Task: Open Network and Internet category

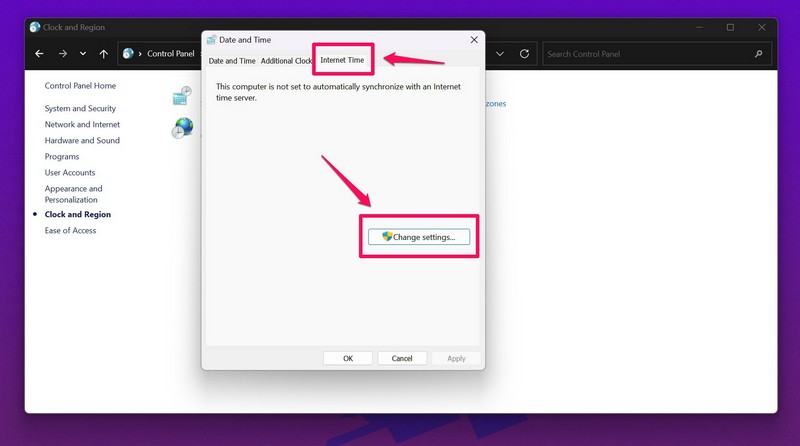Action: 82,125
